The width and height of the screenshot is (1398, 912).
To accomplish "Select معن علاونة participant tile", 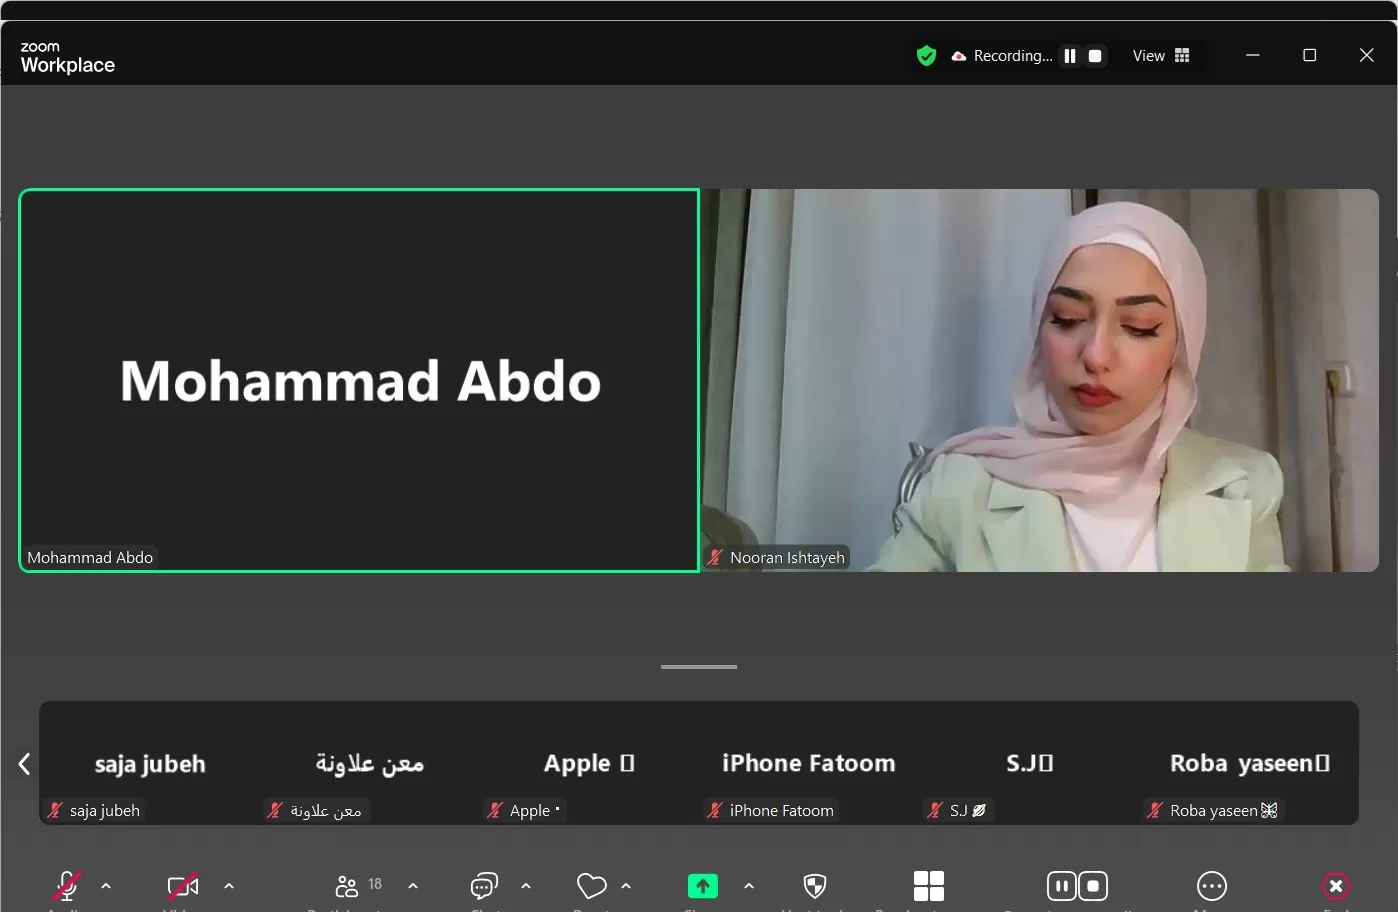I will (x=369, y=763).
